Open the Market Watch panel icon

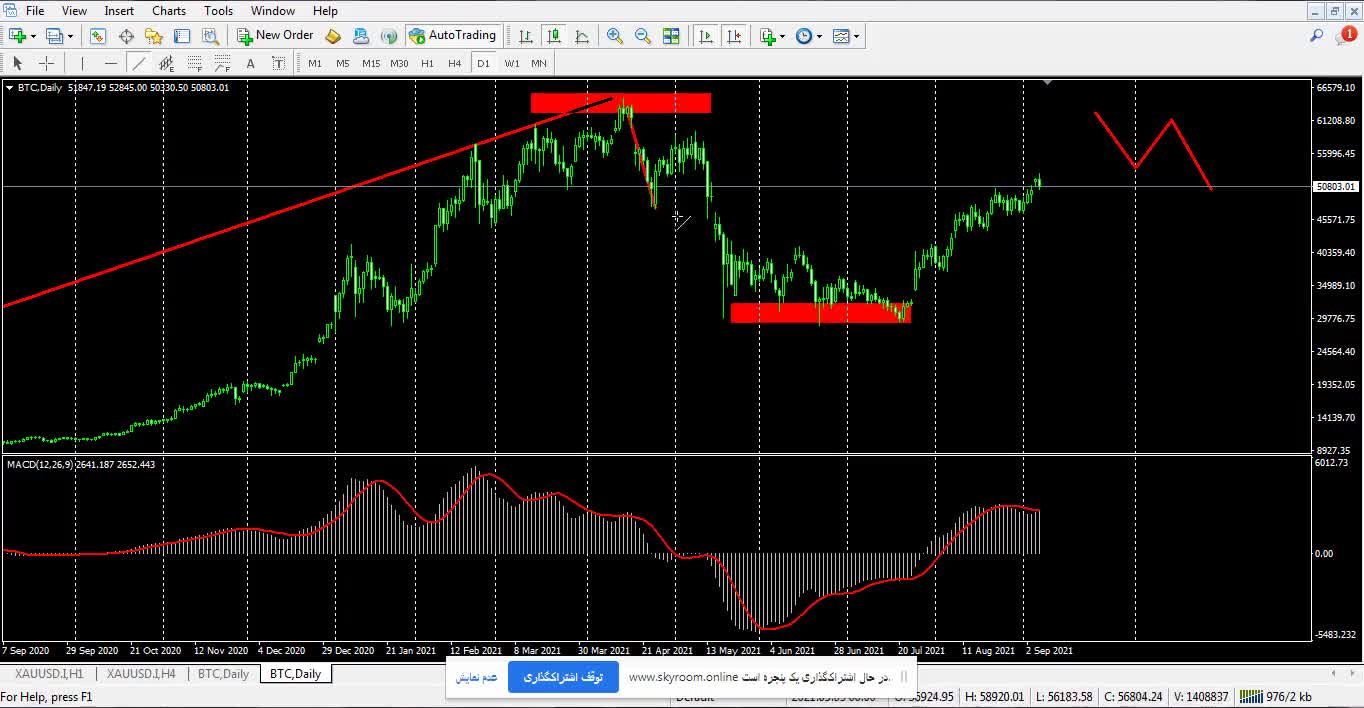point(97,35)
